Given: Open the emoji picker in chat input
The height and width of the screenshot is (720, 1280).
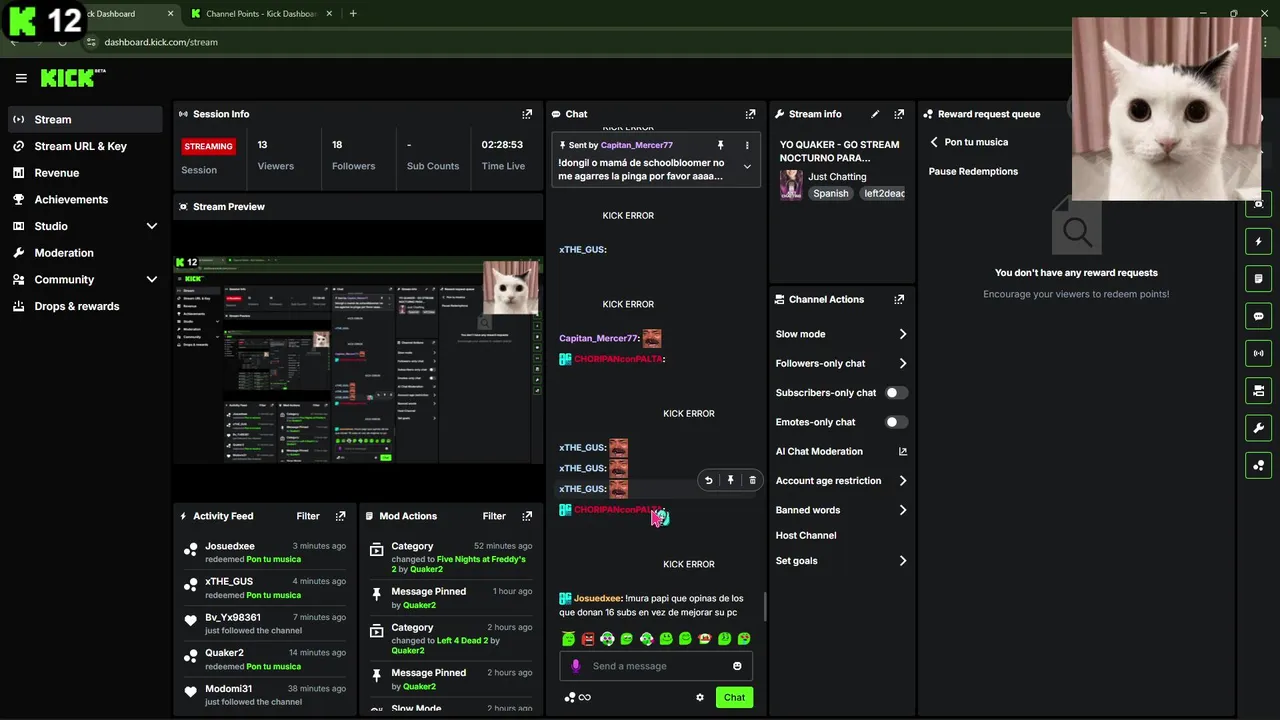Looking at the screenshot, I should coord(738,666).
